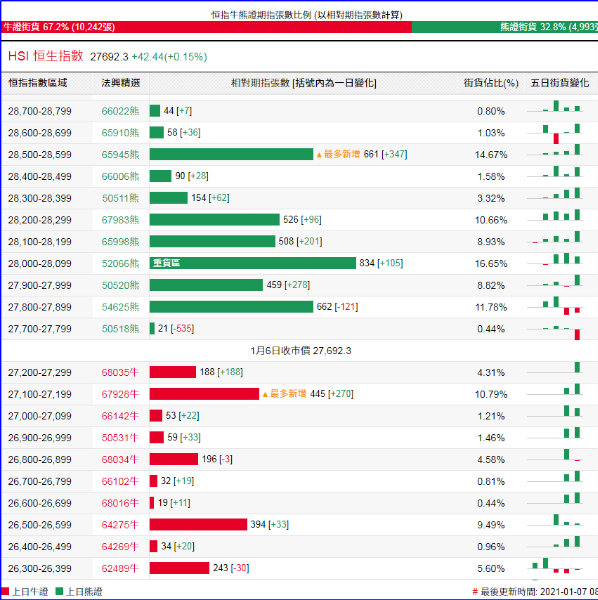598x600 pixels.
Task: Click the 最後更新時間 timestamp
Action: click(x=535, y=592)
